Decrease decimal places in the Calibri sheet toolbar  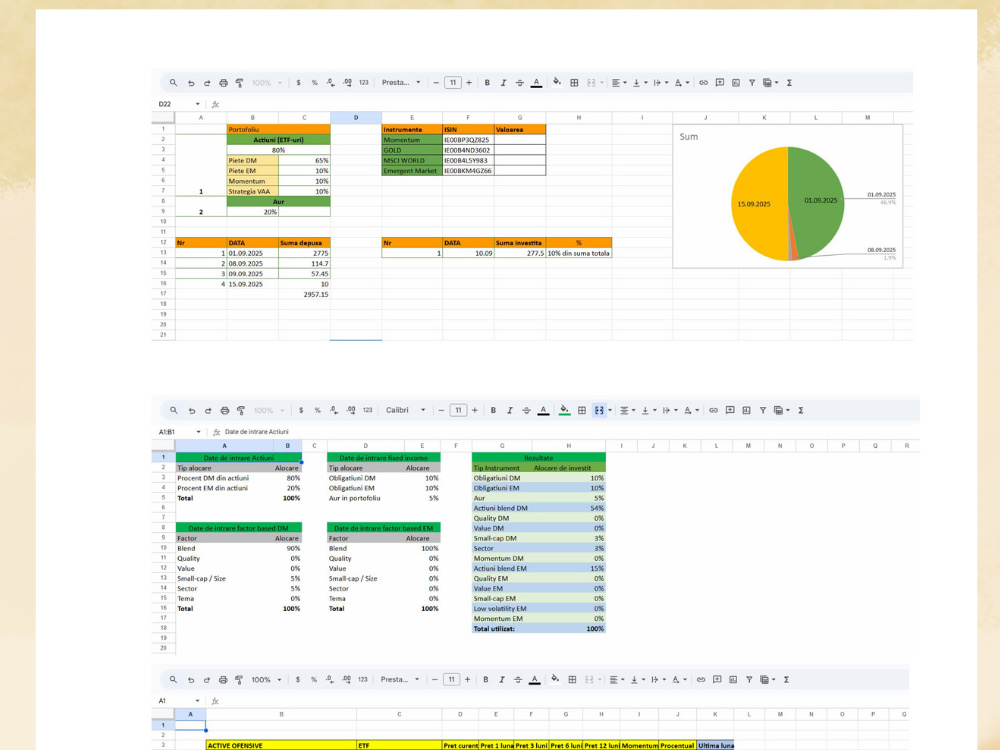pos(334,411)
